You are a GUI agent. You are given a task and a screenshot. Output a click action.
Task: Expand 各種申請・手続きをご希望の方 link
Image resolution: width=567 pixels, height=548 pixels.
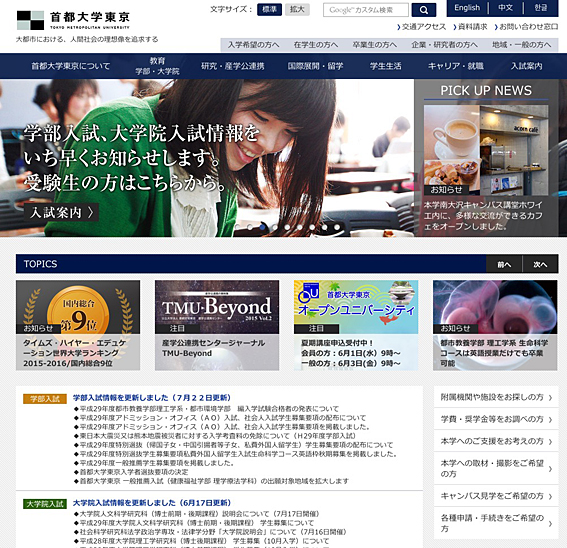pos(496,523)
